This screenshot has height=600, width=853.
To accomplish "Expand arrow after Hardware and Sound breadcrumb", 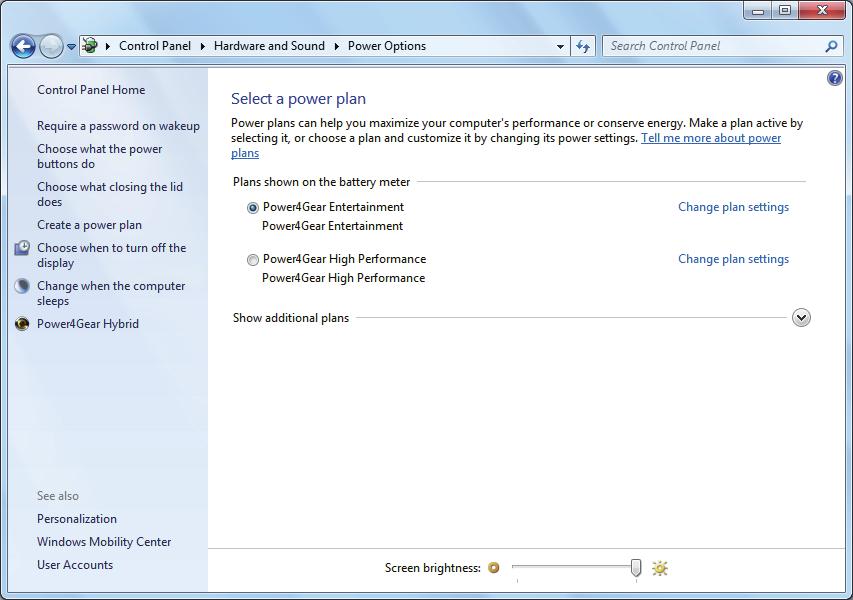I will click(336, 46).
